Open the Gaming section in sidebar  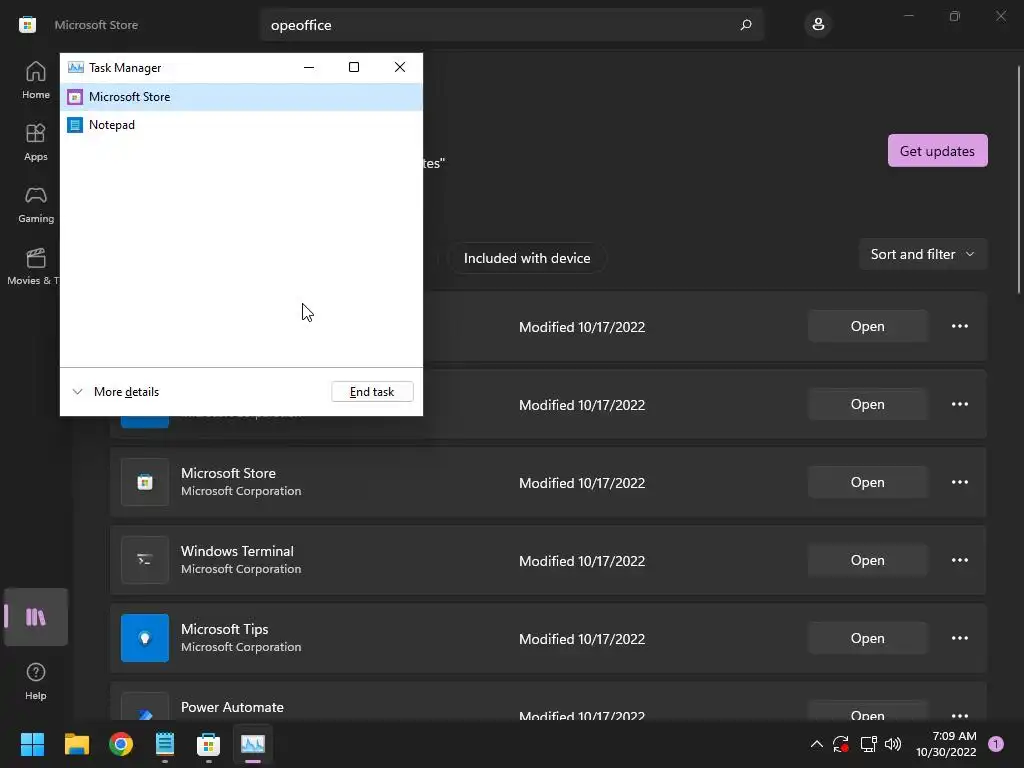pyautogui.click(x=35, y=204)
